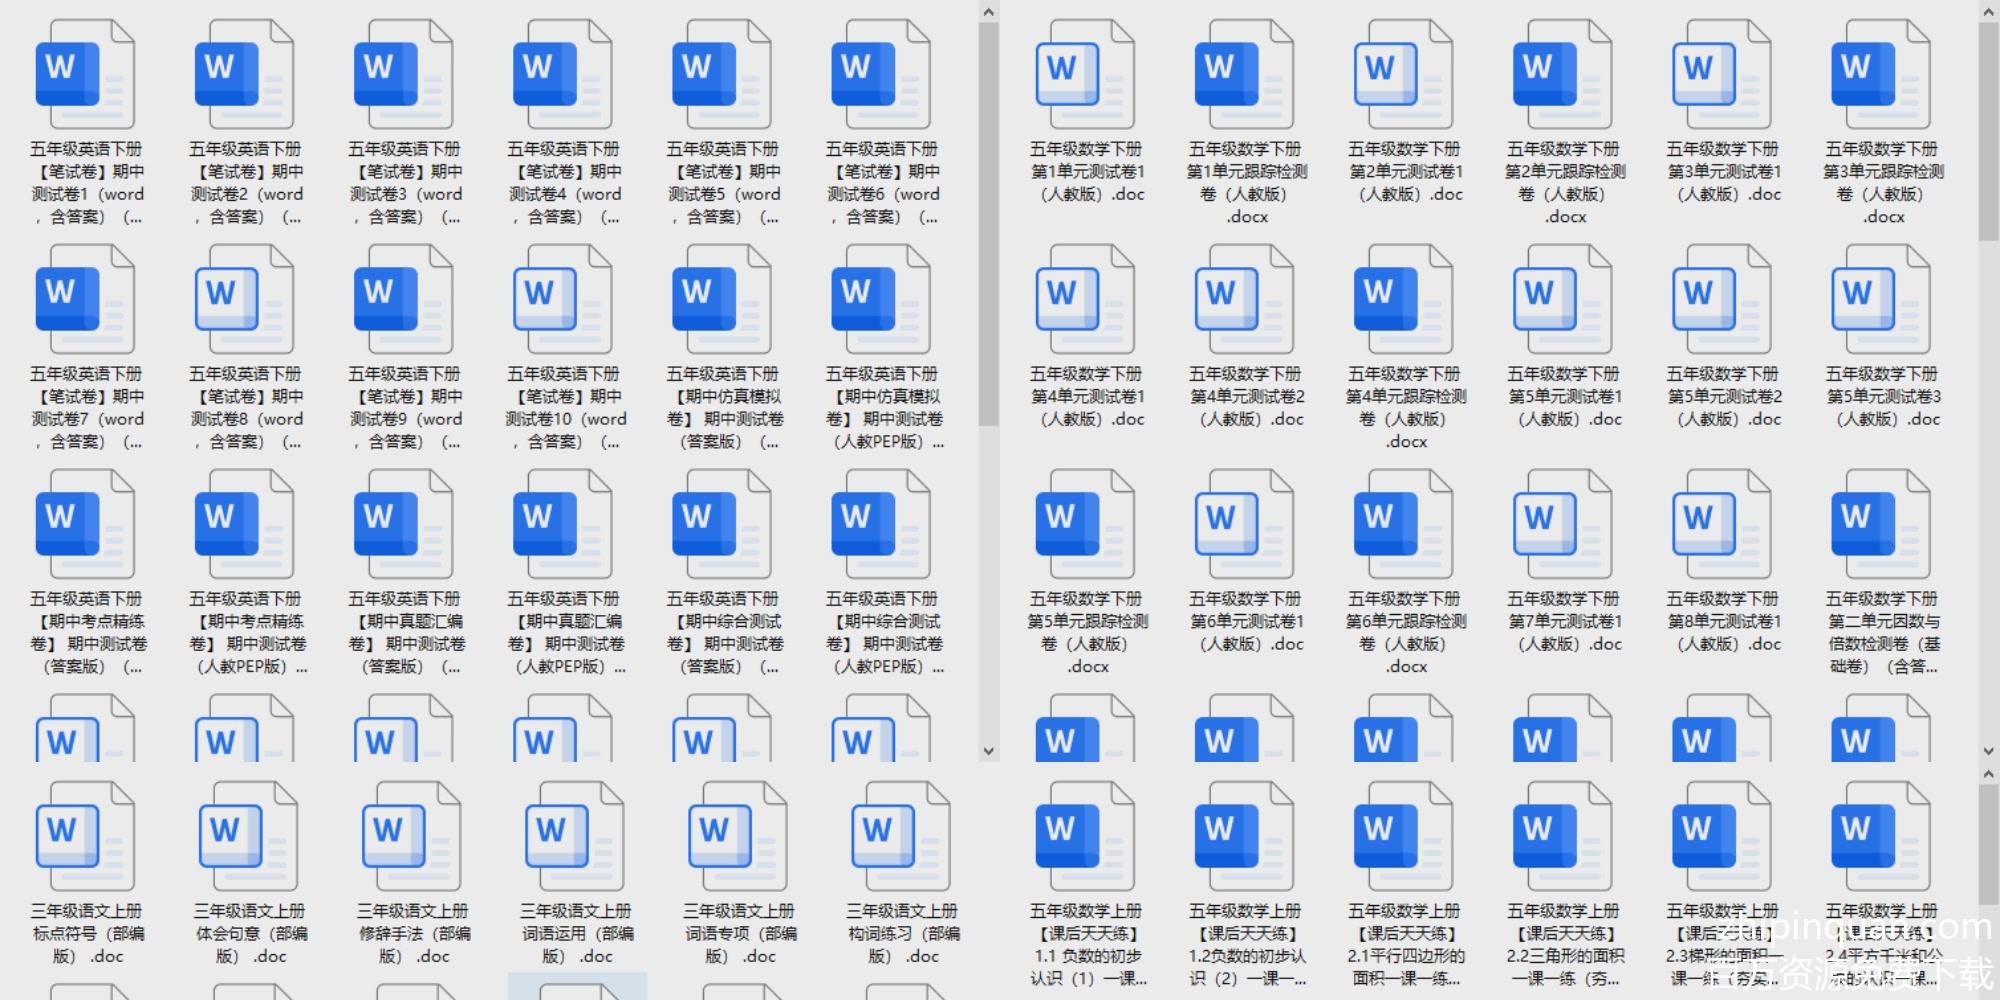Open the 数学下册 第4单元测试卷2 Word icon
This screenshot has height=1000, width=2000.
[x=1244, y=299]
